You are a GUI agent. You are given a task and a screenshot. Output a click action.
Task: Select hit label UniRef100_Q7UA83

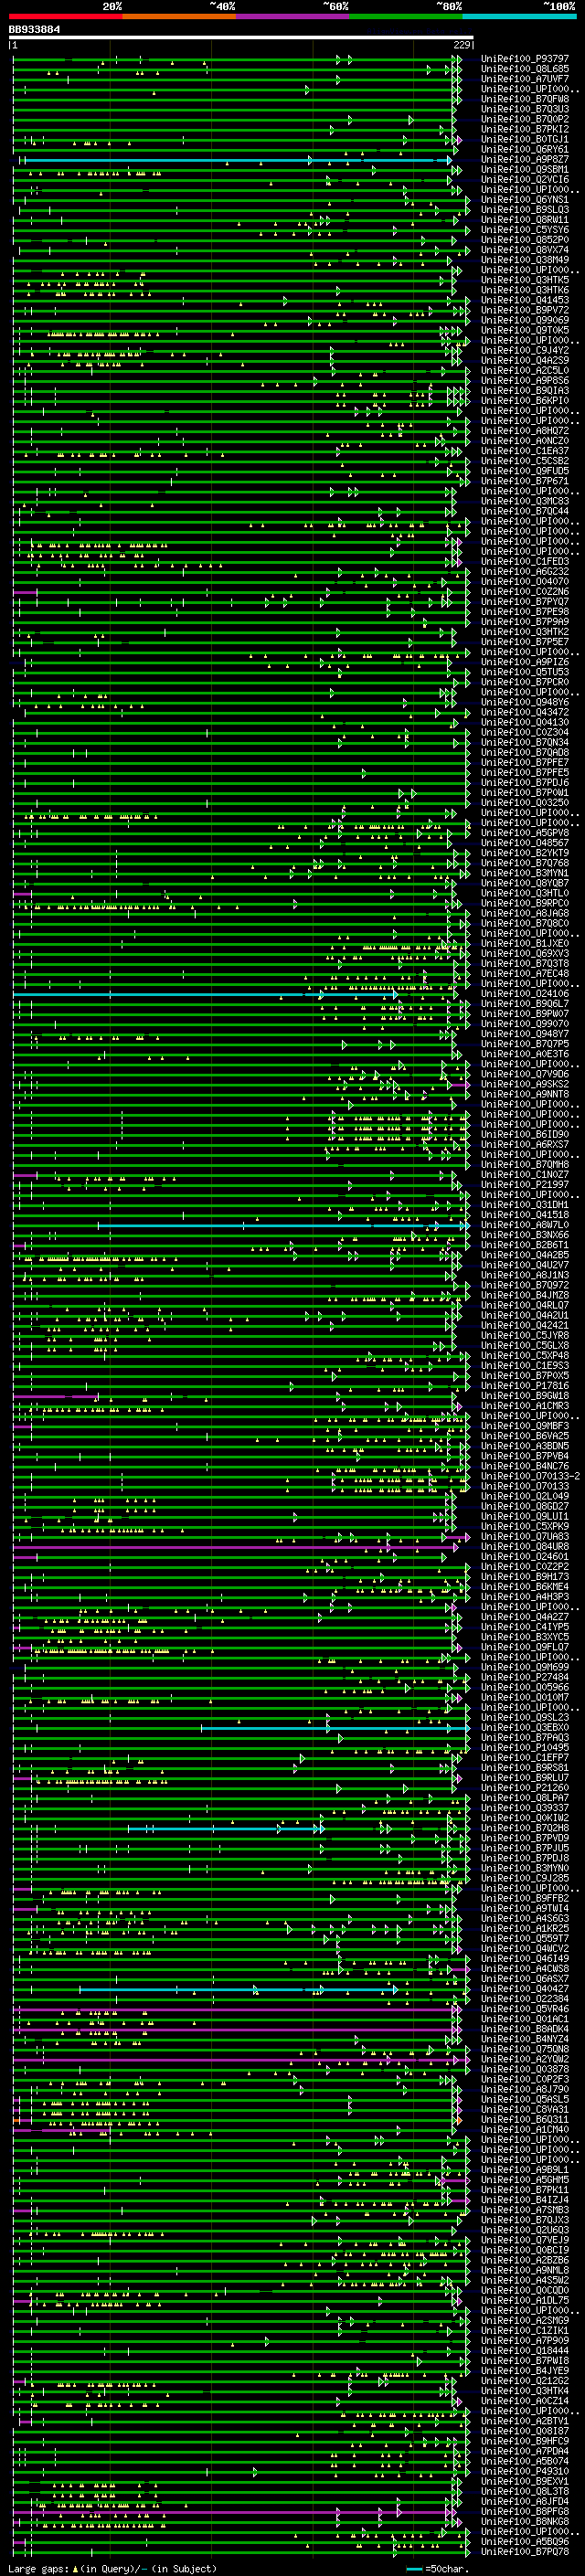(x=525, y=1536)
